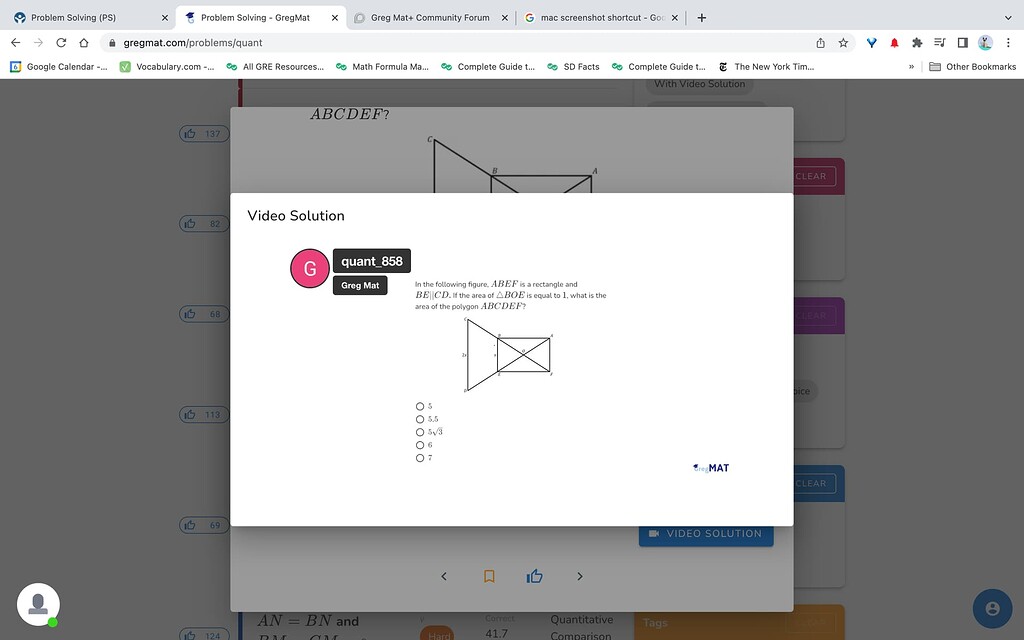Open the media control playlist icon
This screenshot has height=640, width=1024.
coord(940,42)
